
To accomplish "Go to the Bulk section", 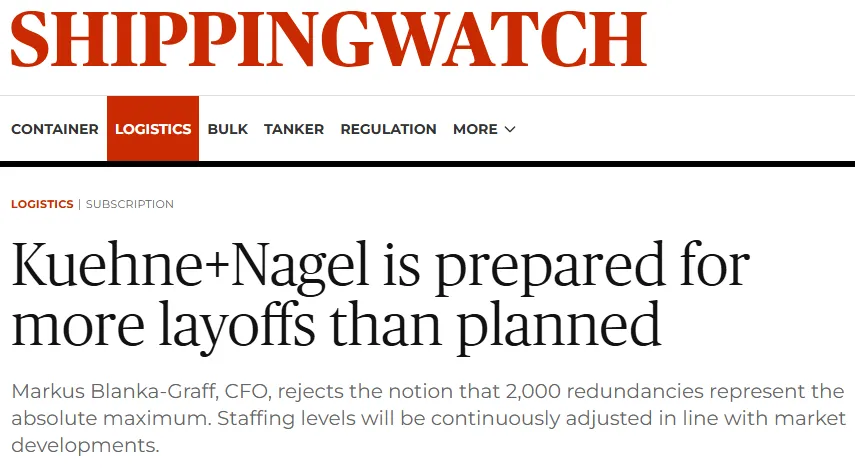I will (x=228, y=129).
